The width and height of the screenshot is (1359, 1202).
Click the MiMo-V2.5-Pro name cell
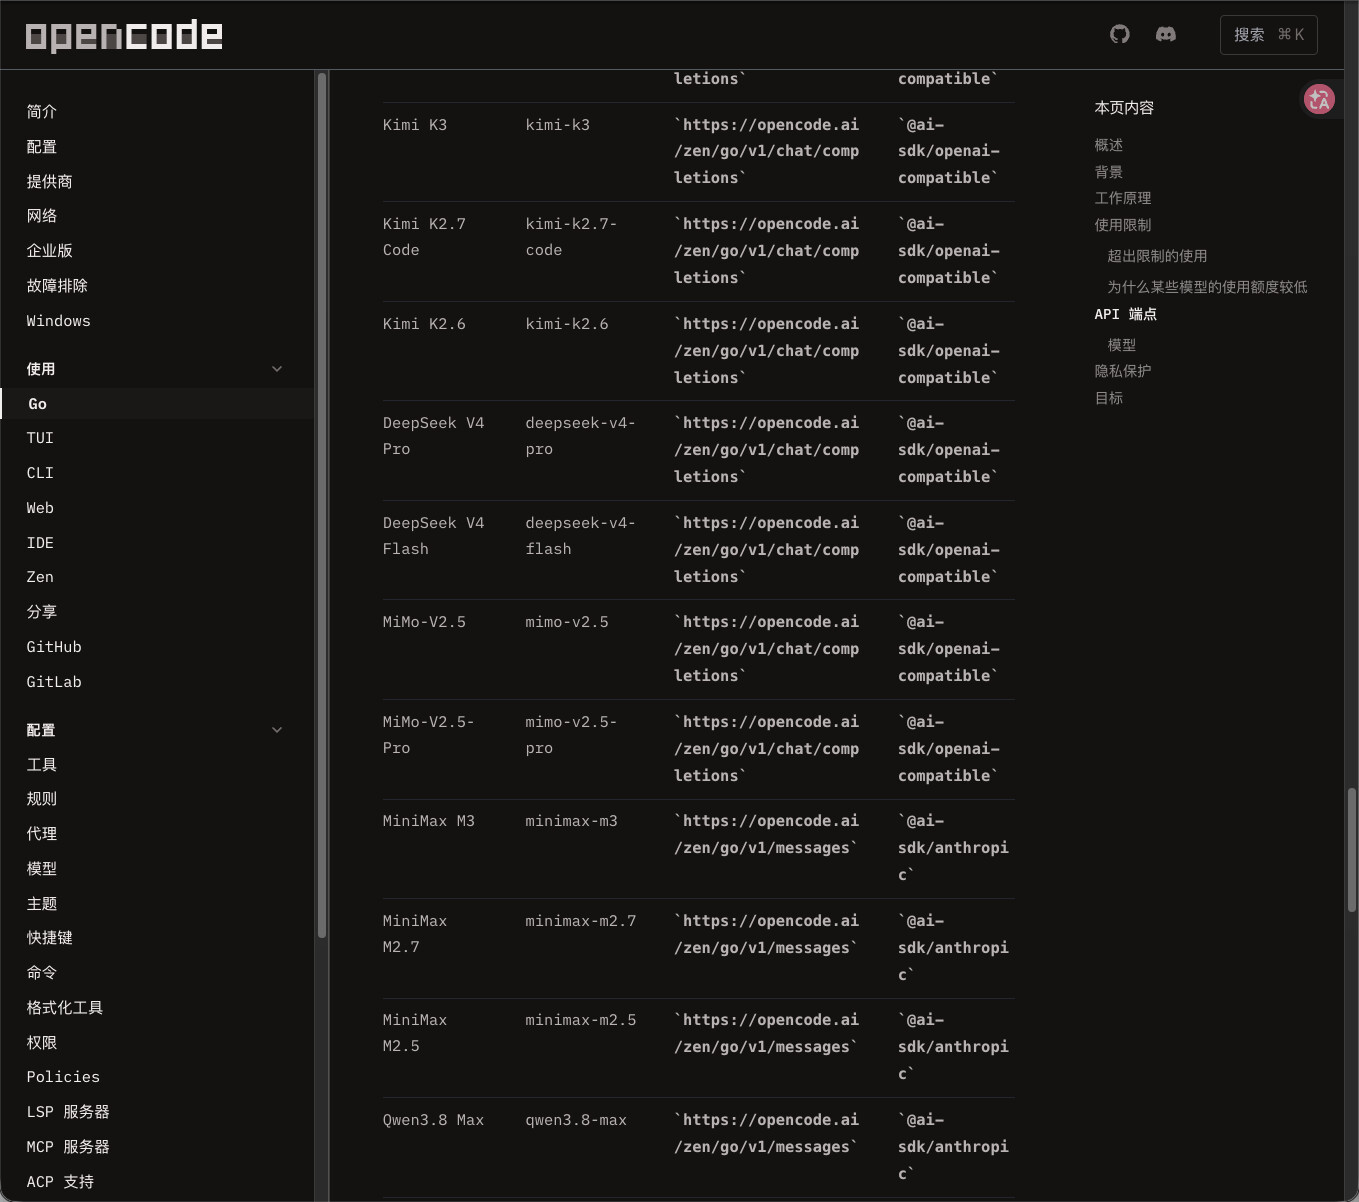[428, 735]
